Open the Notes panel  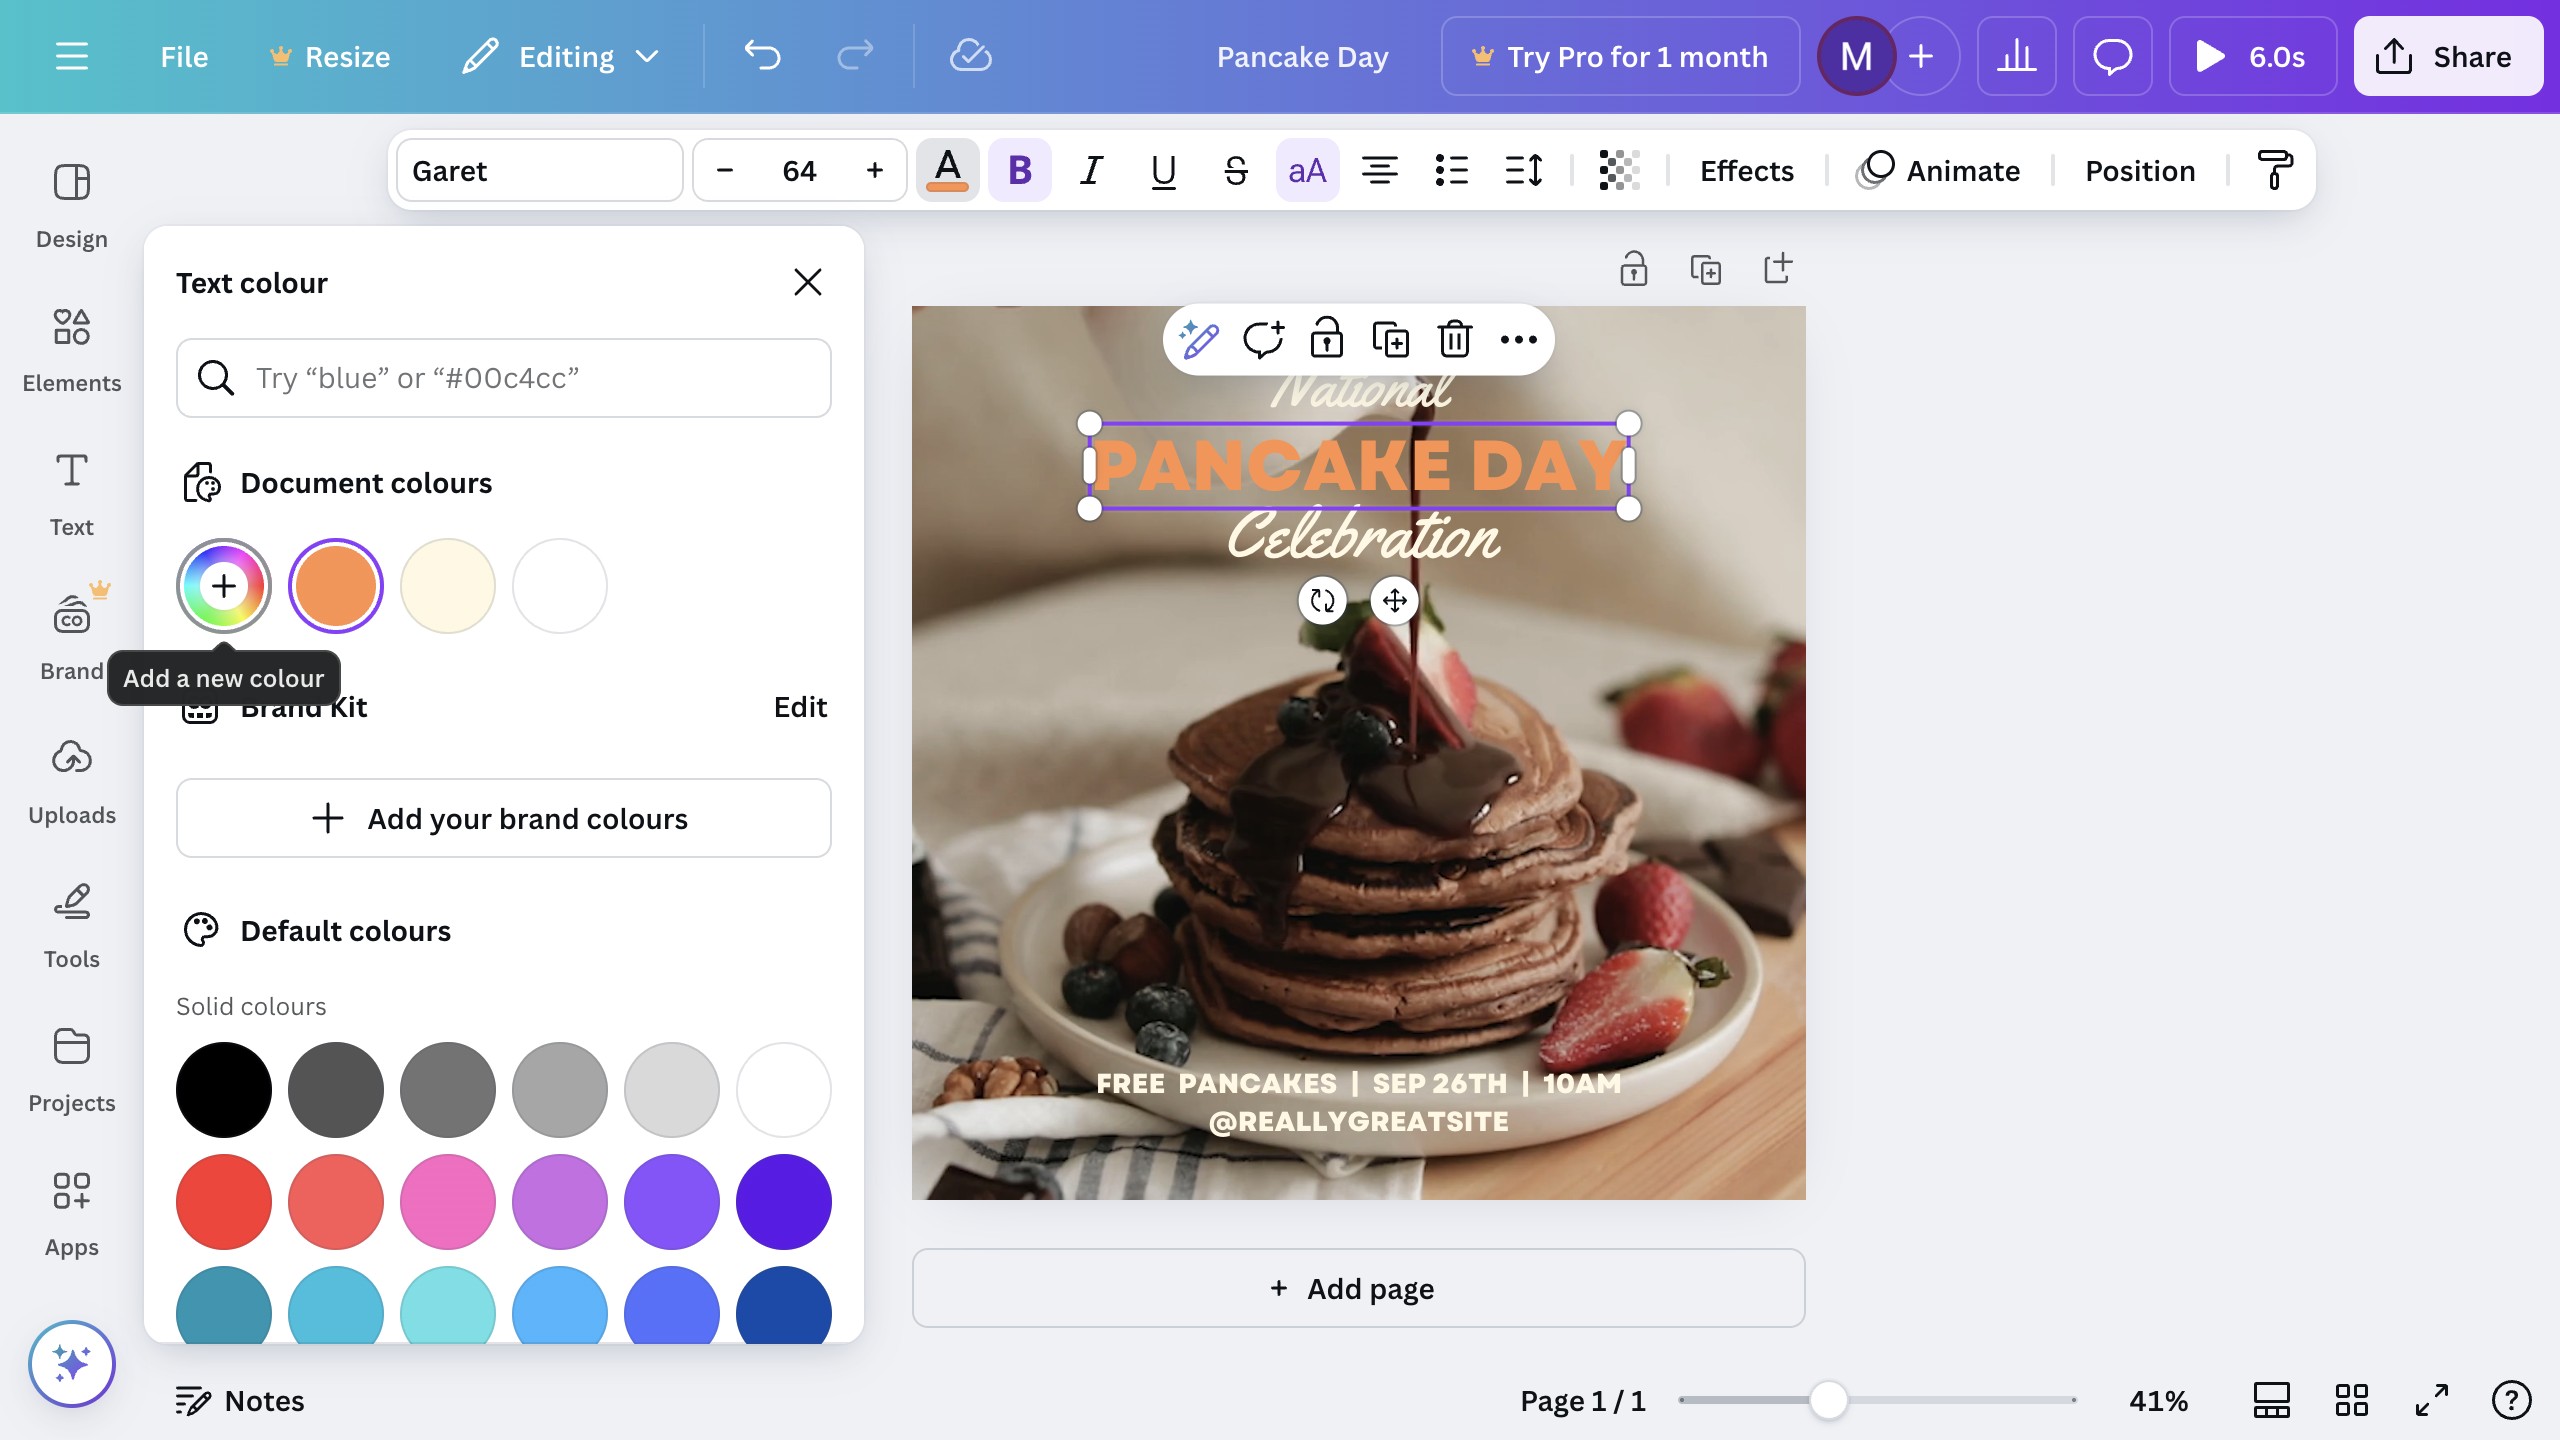240,1401
